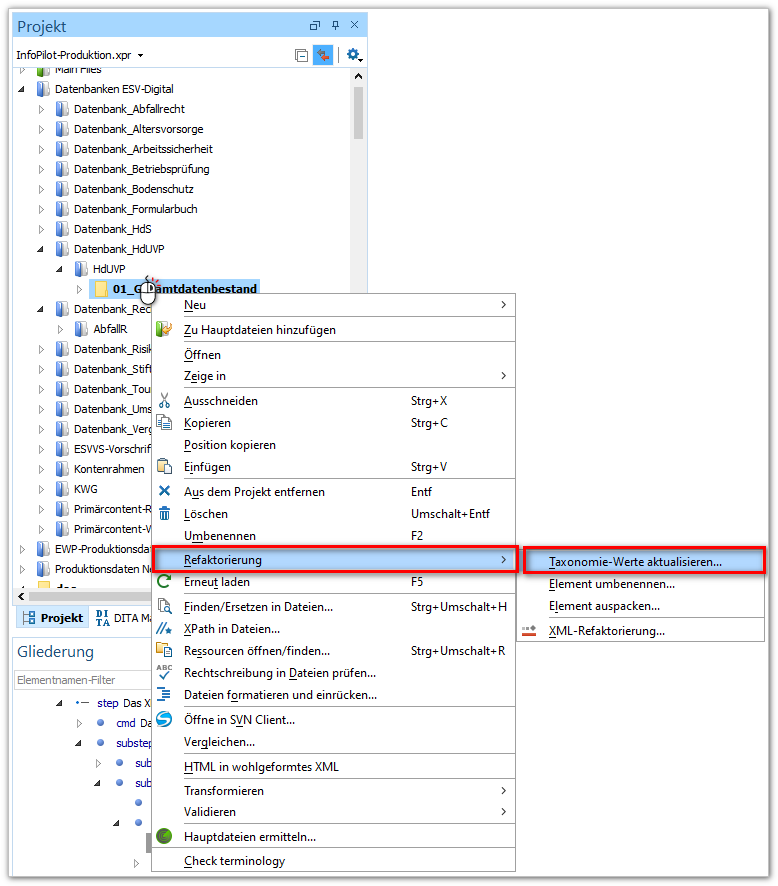Click the Collapse All icon in Projekt toolbar
Viewport: 778px width, 886px height.
(x=302, y=55)
